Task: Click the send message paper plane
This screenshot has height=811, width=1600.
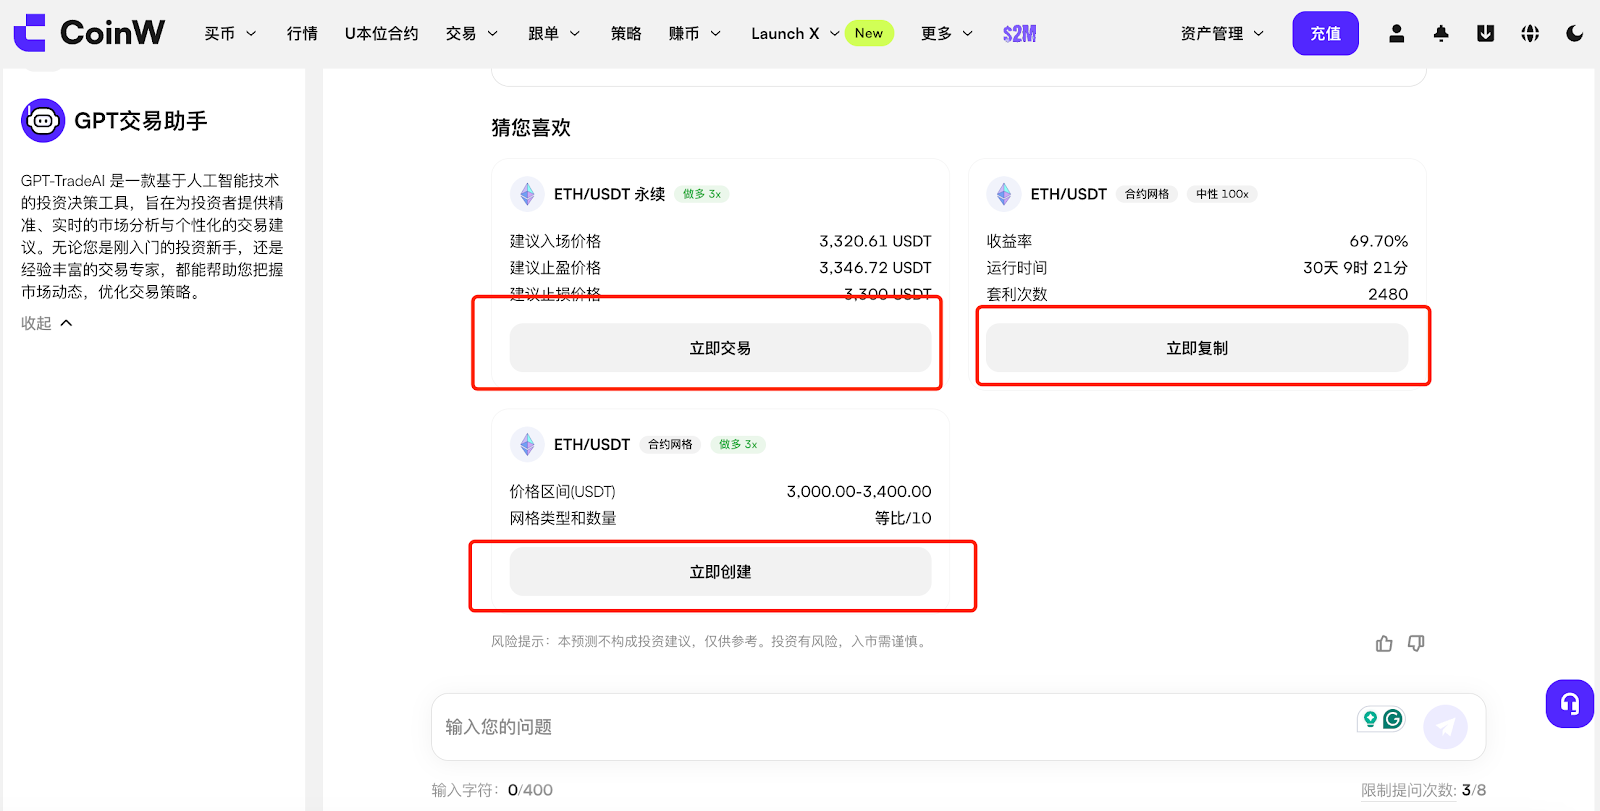Action: (x=1445, y=727)
